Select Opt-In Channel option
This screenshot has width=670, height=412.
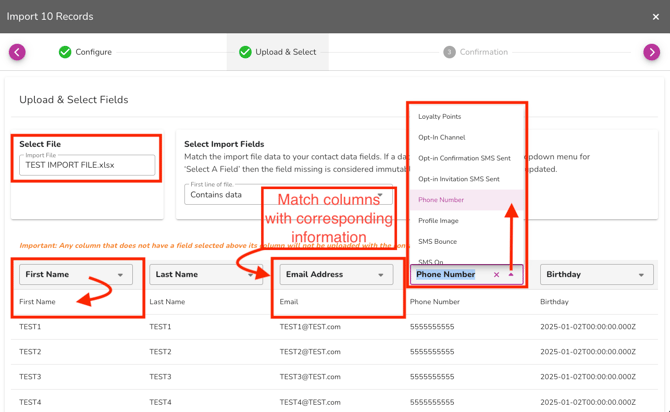pyautogui.click(x=442, y=138)
